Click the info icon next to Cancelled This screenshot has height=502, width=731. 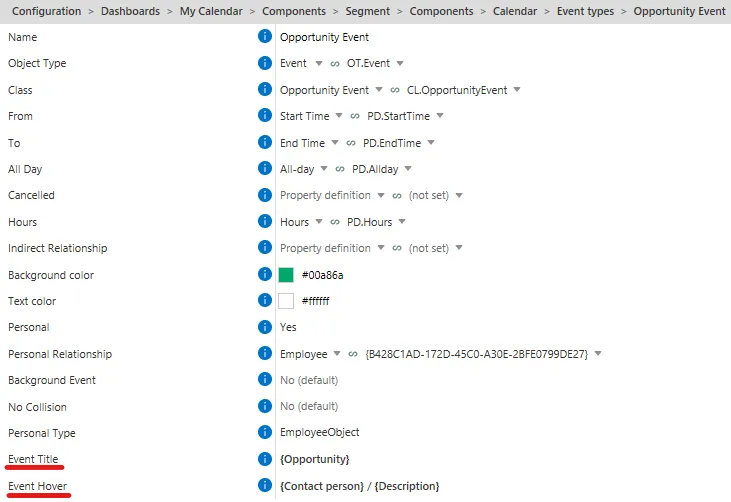265,195
